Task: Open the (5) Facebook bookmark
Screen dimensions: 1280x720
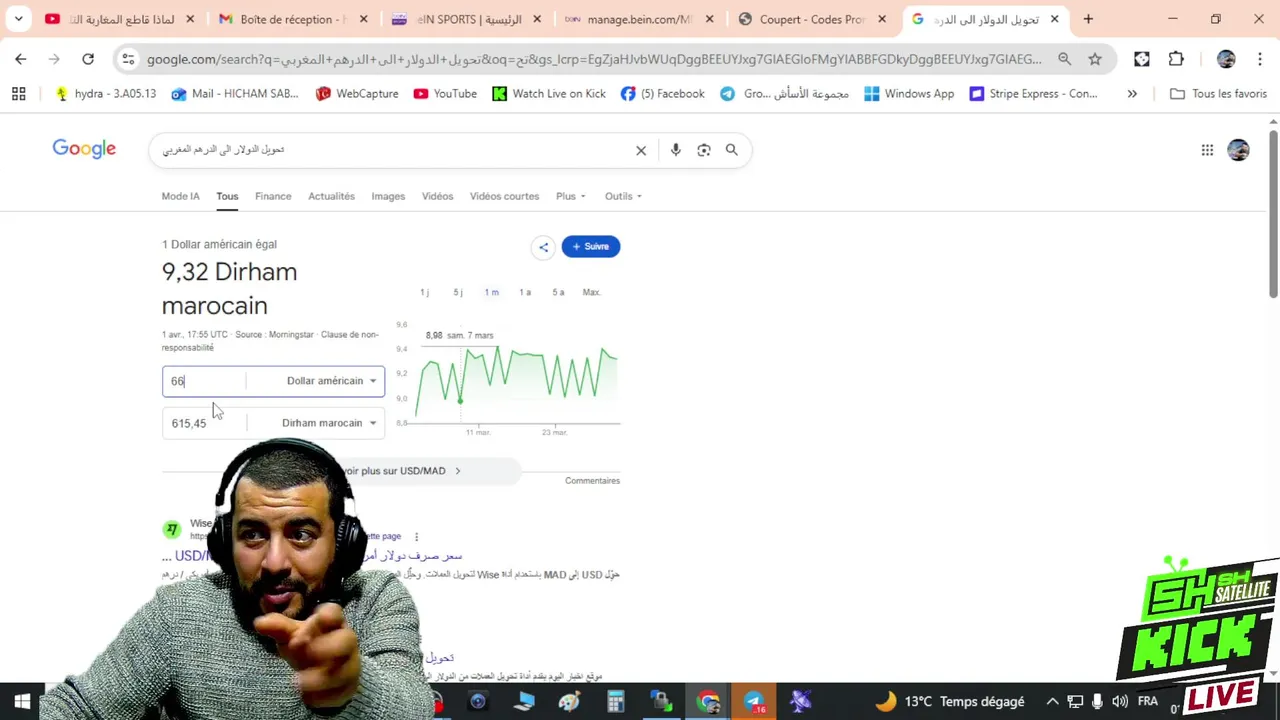Action: 662,94
